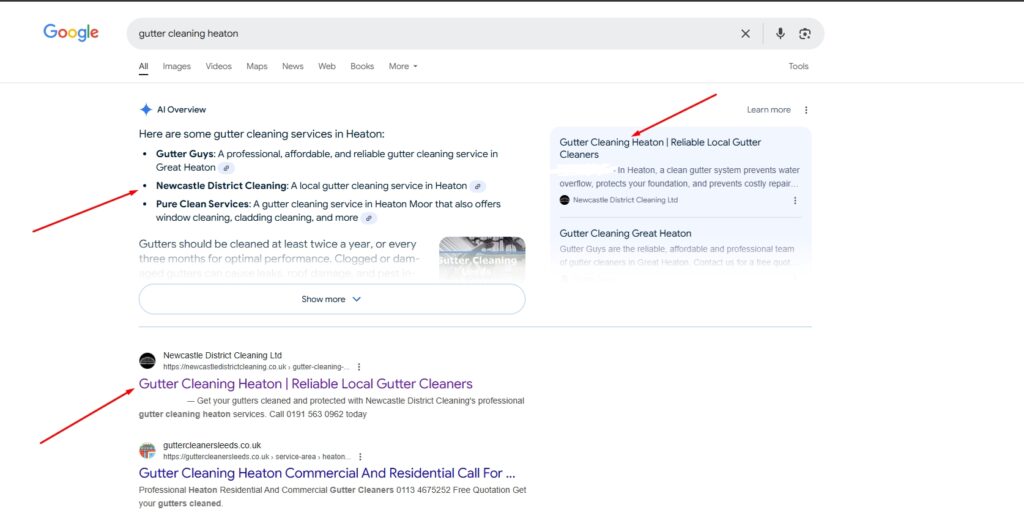Switch to the News tab

(293, 66)
